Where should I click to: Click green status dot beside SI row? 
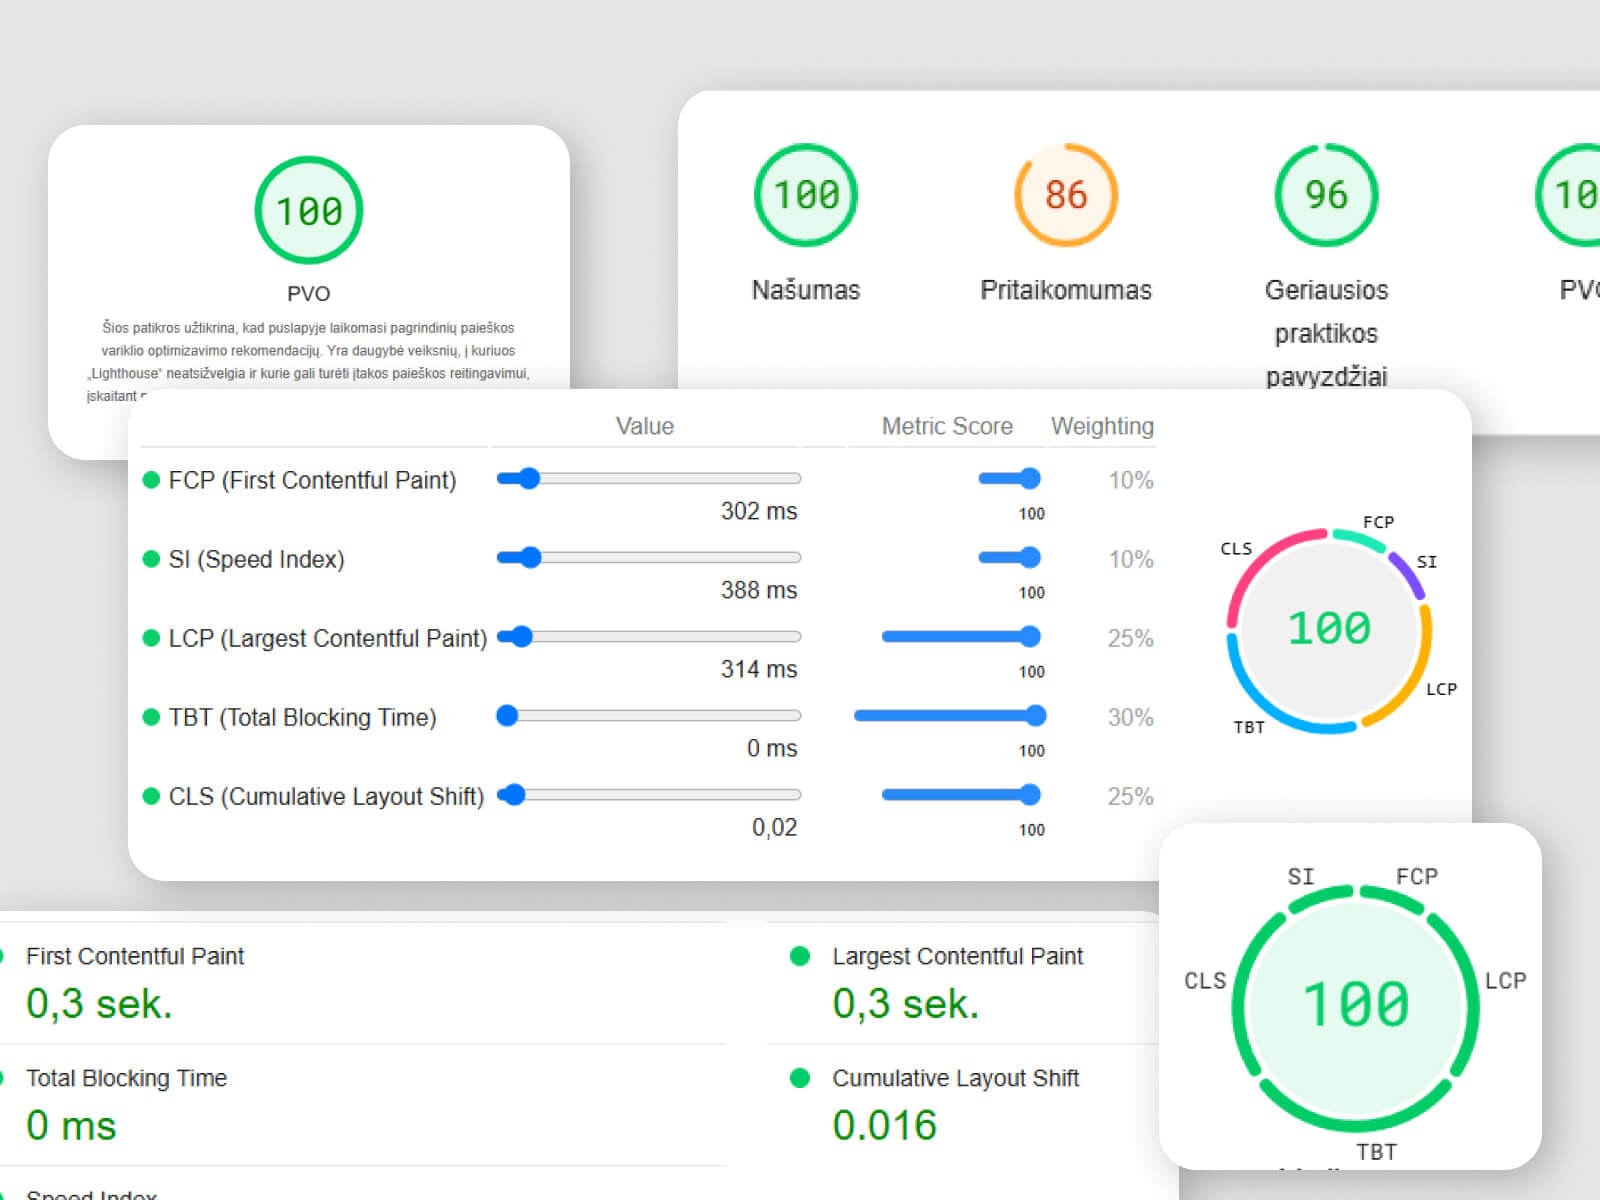[151, 559]
